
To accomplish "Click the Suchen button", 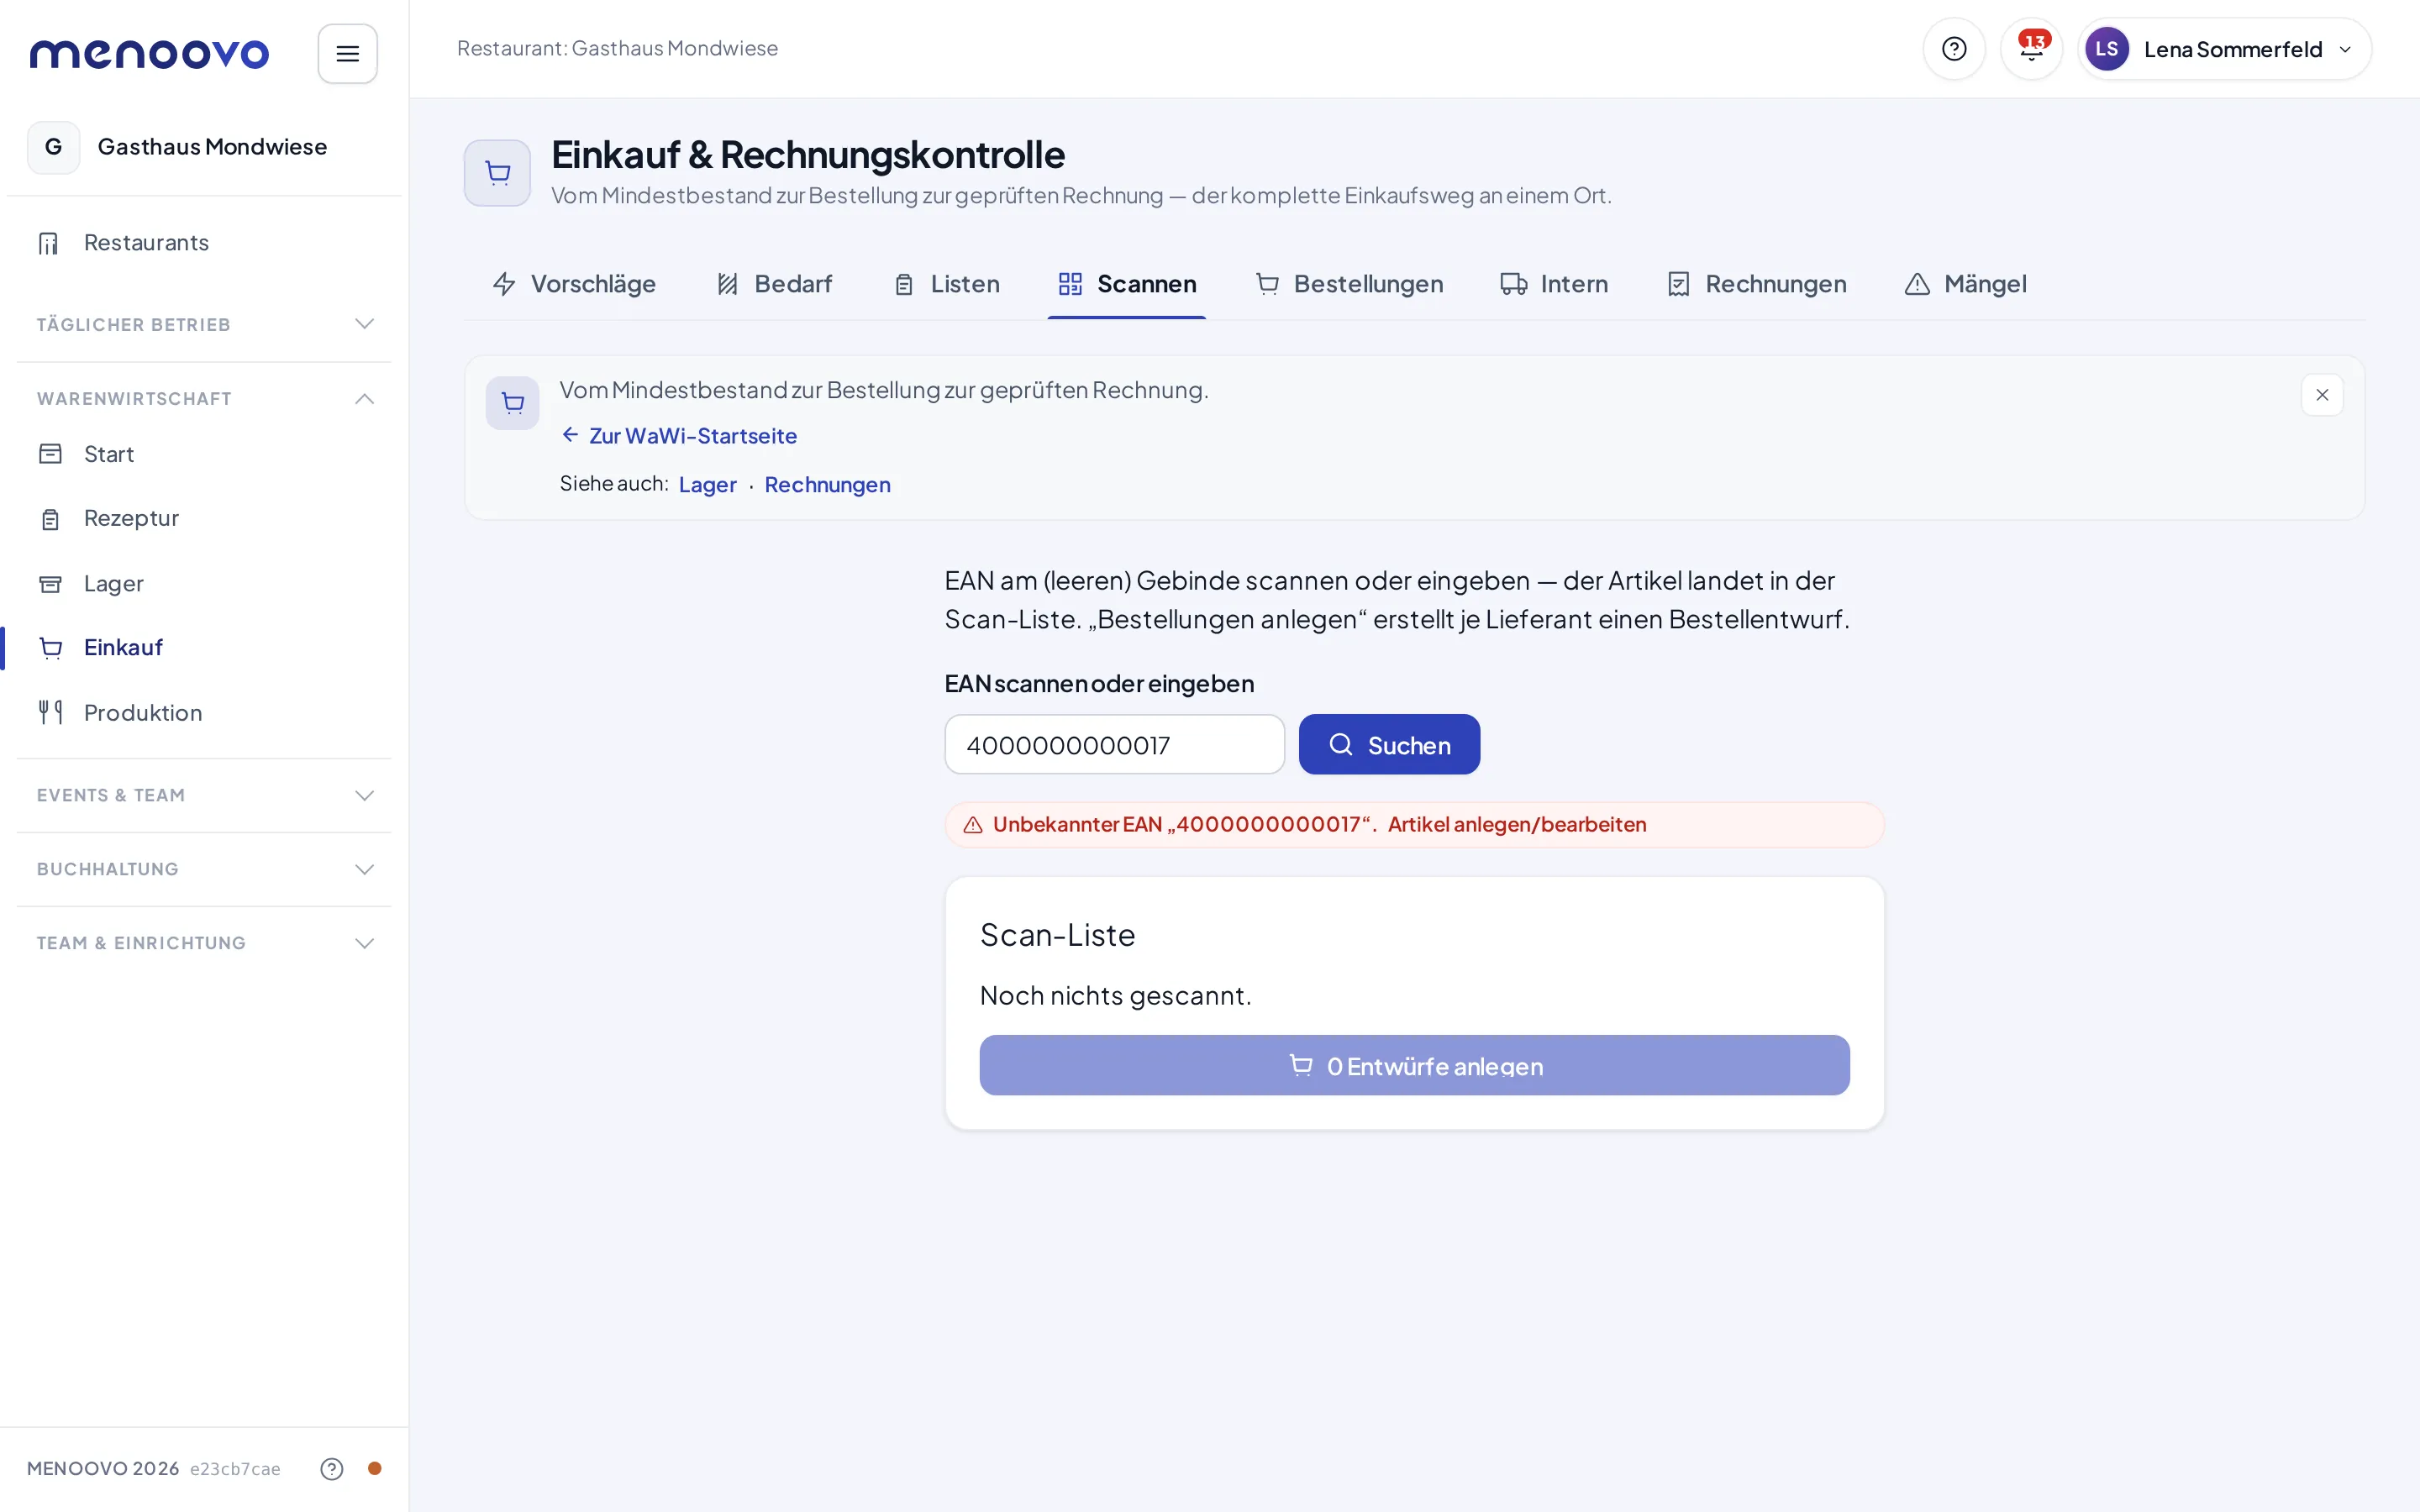I will [x=1389, y=744].
